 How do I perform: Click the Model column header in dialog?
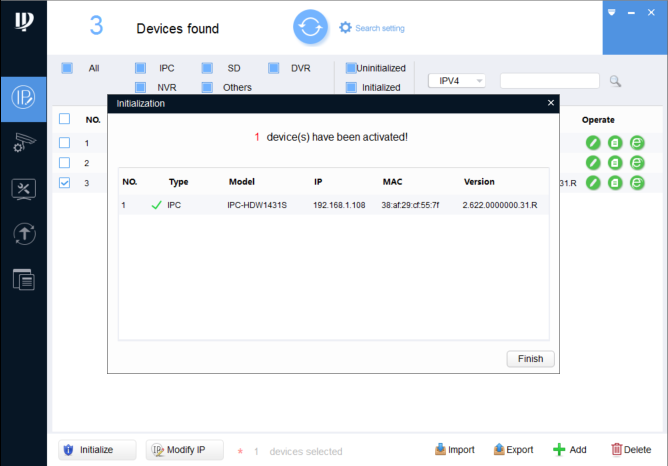(242, 182)
